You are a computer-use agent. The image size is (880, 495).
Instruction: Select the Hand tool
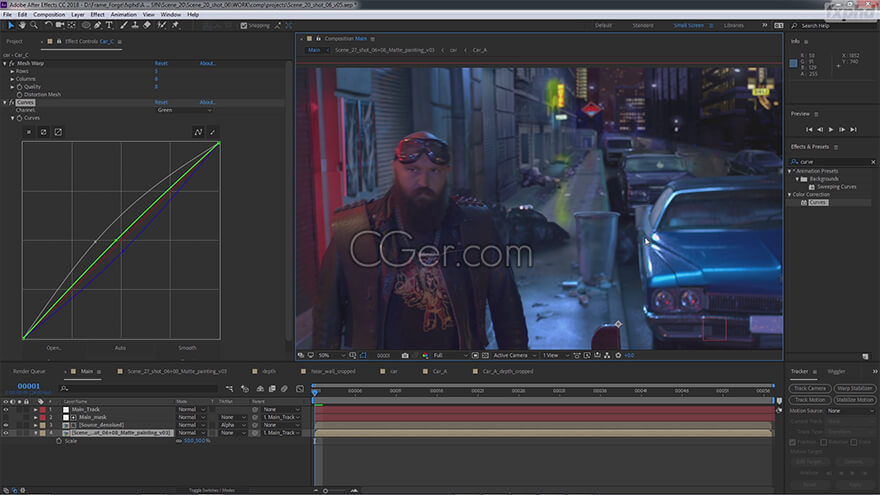(x=22, y=25)
